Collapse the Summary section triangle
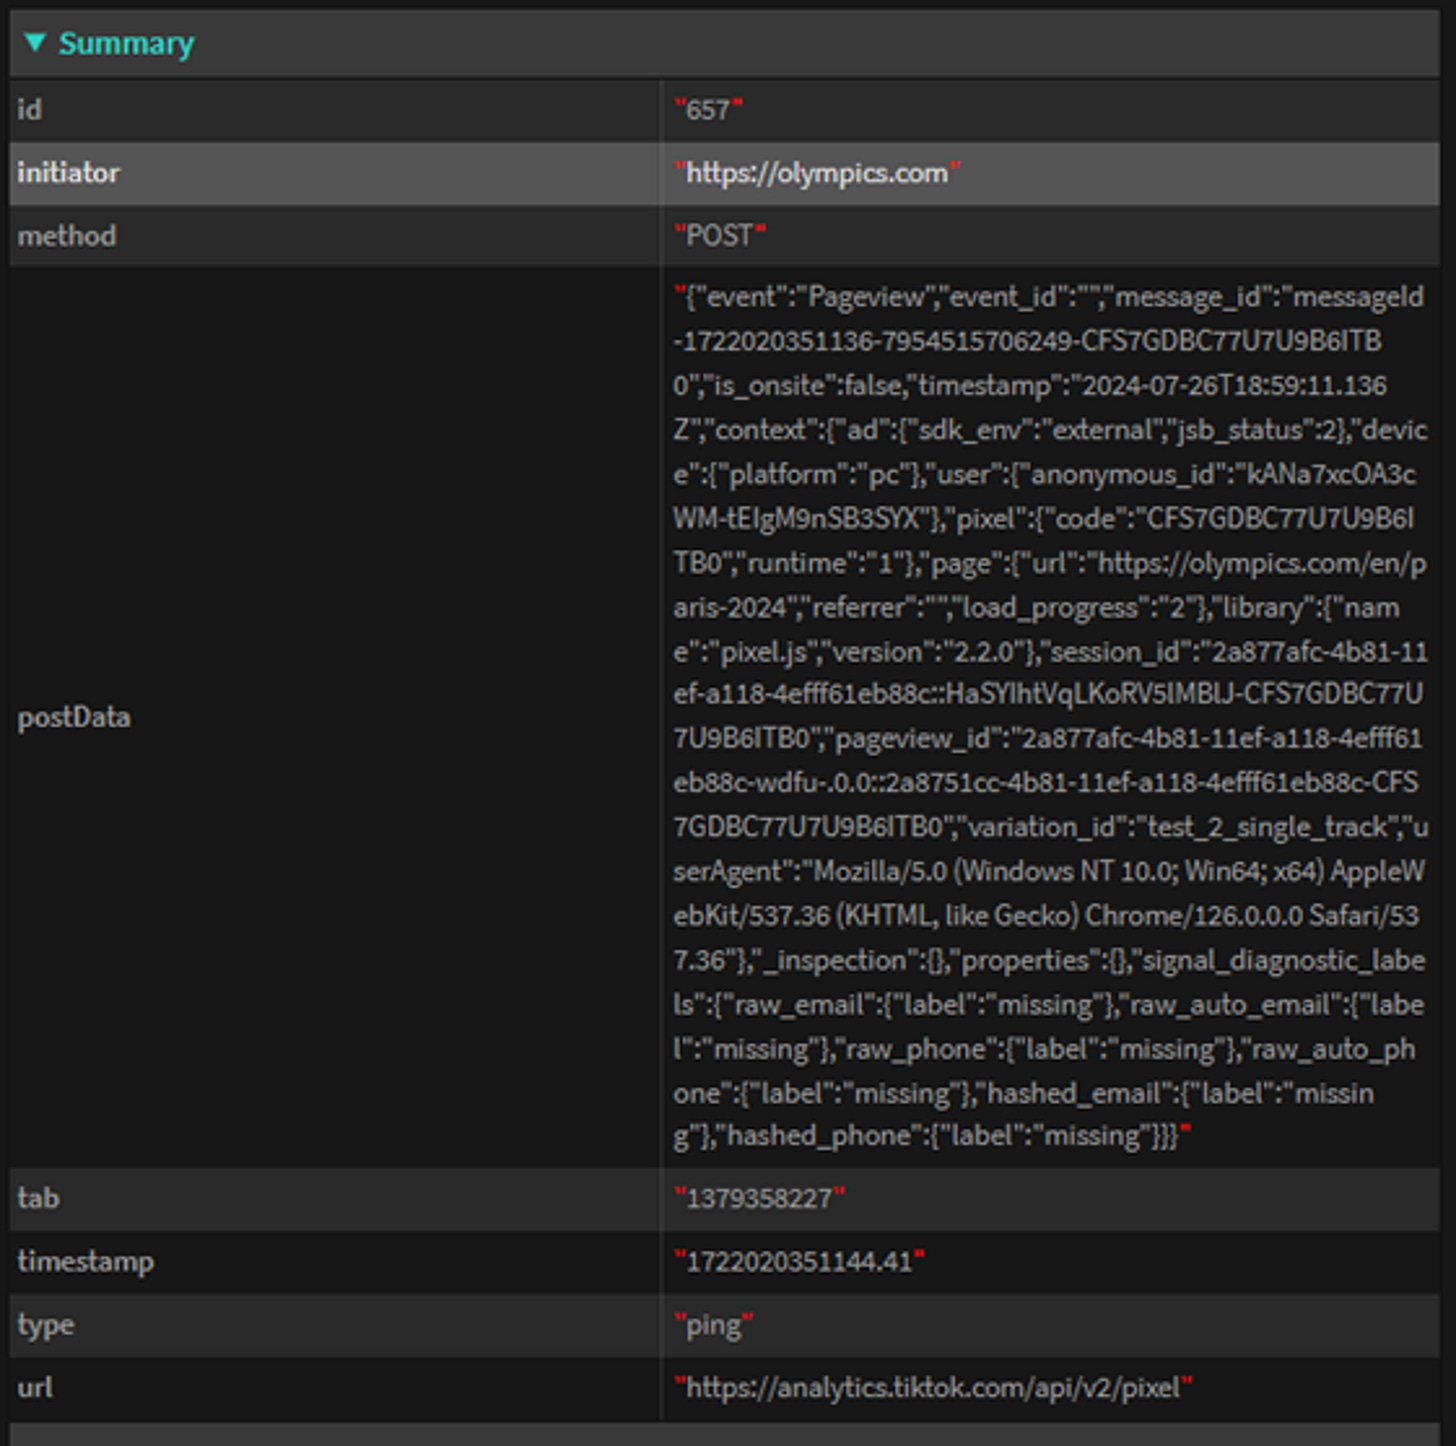The width and height of the screenshot is (1456, 1446). tap(35, 43)
